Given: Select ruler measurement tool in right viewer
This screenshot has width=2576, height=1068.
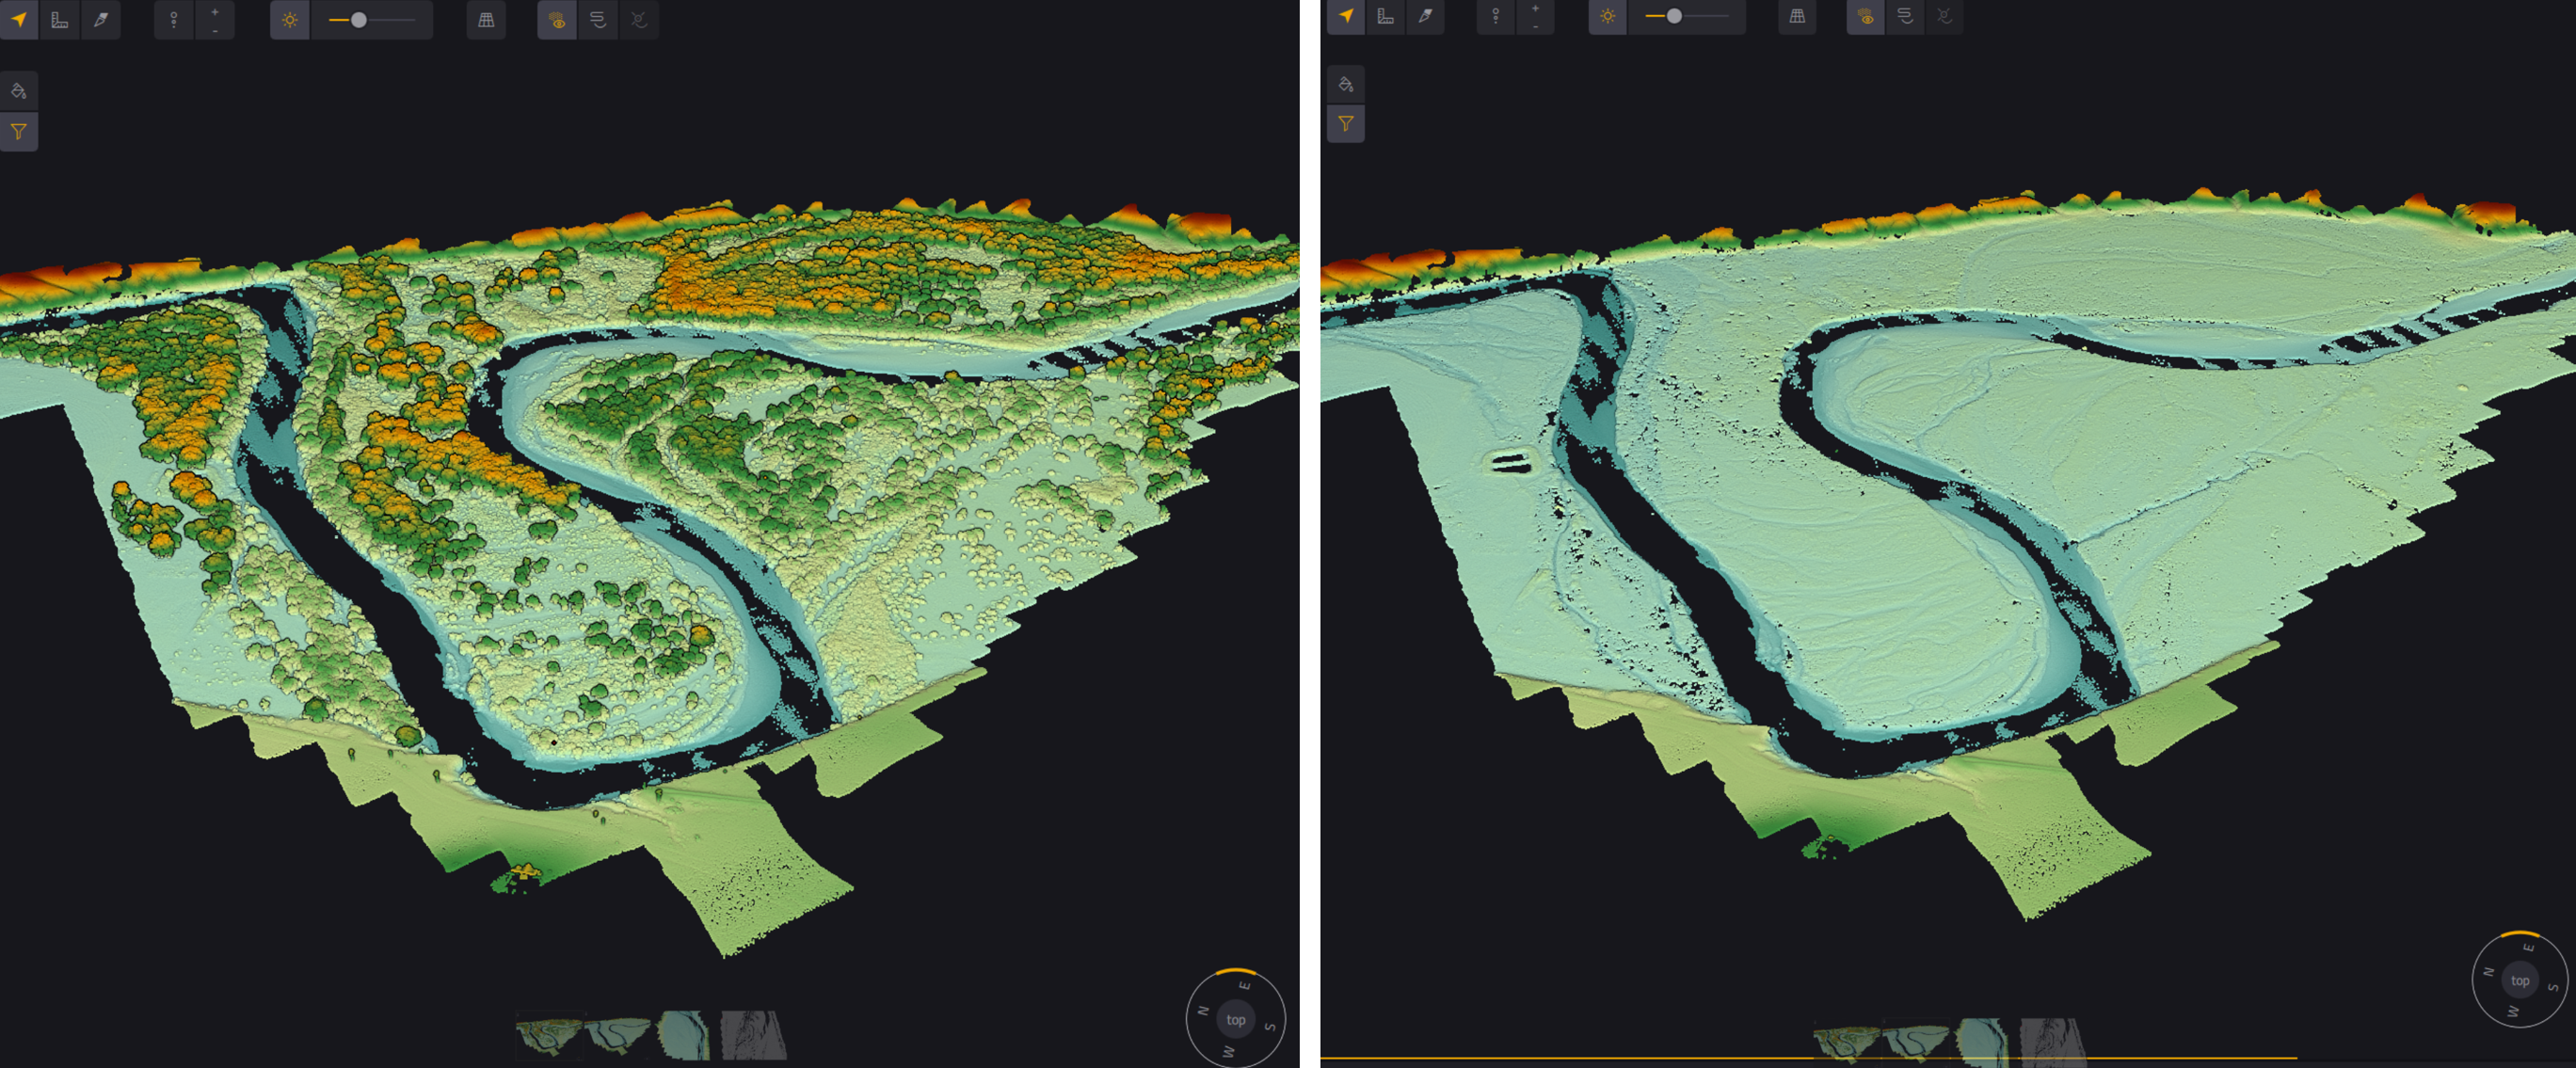Looking at the screenshot, I should pyautogui.click(x=1385, y=16).
